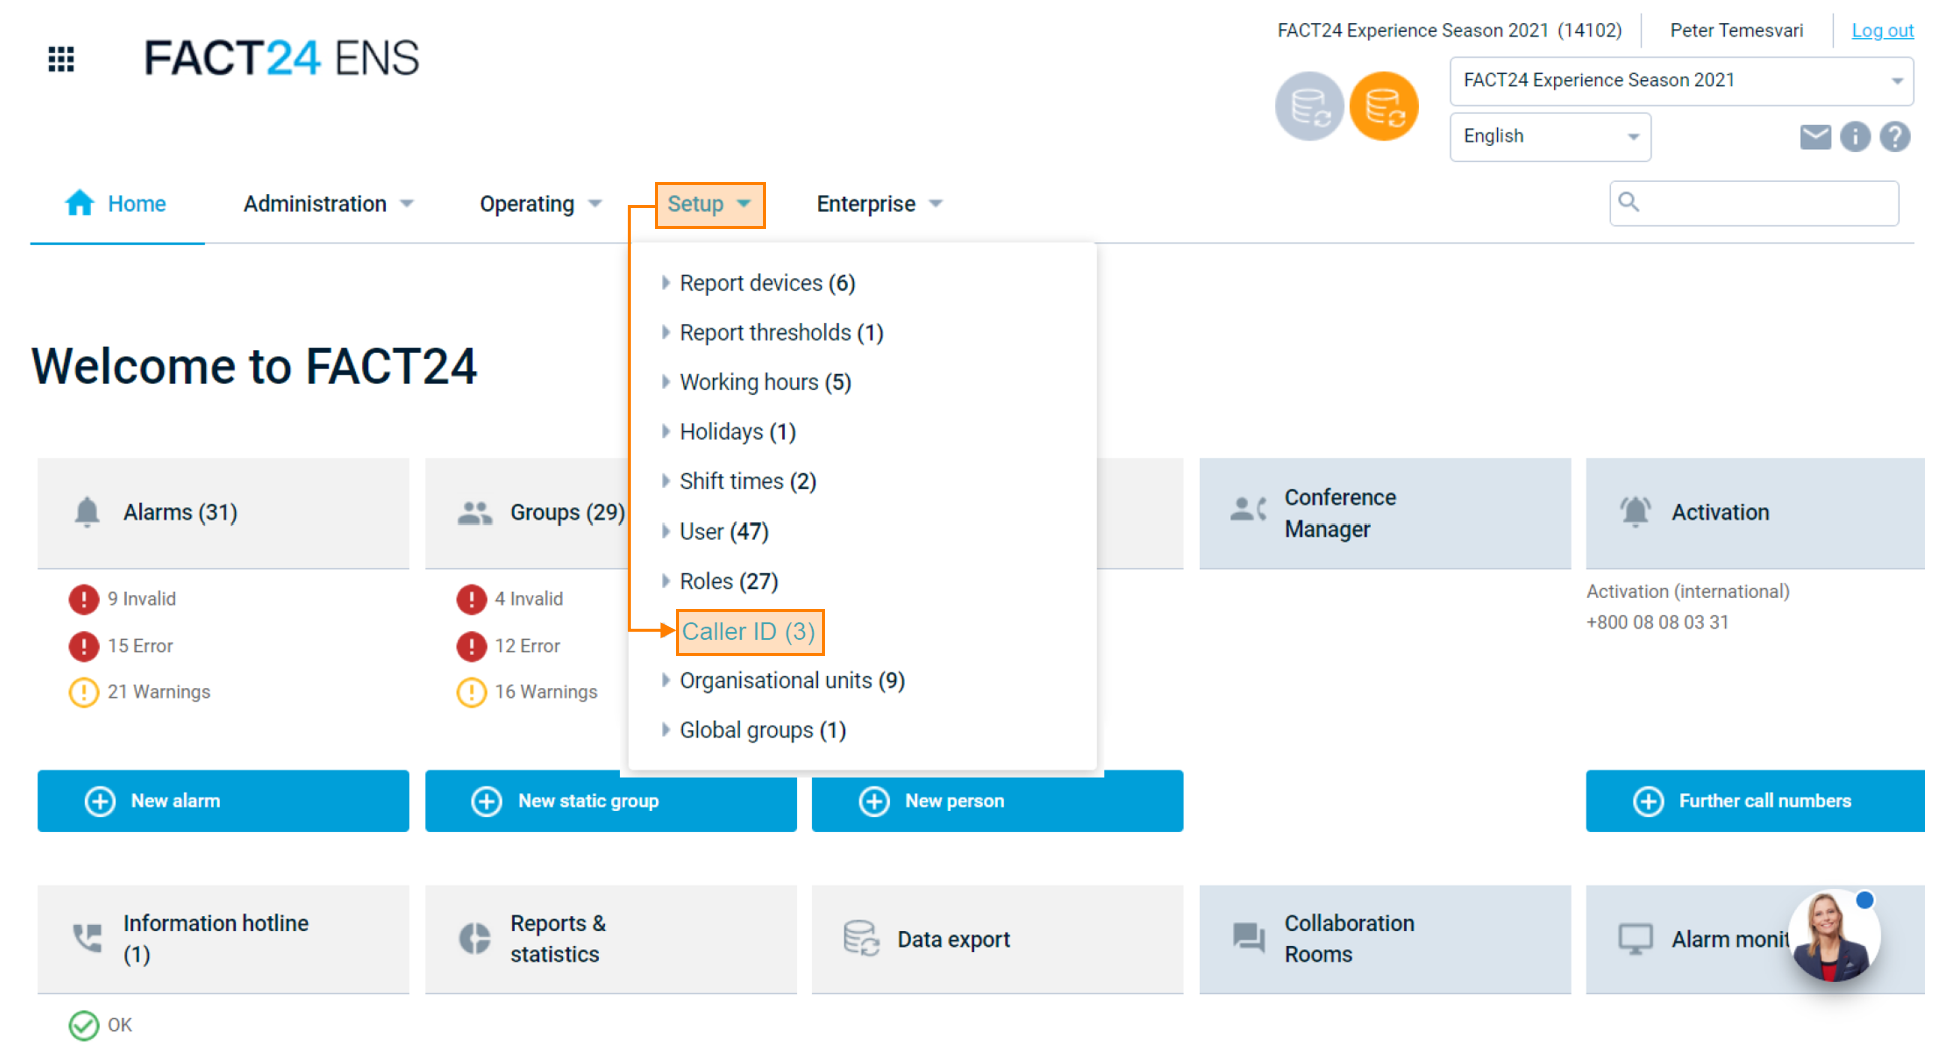The image size is (1960, 1044).
Task: Click the search magnifier icon
Action: [1629, 202]
